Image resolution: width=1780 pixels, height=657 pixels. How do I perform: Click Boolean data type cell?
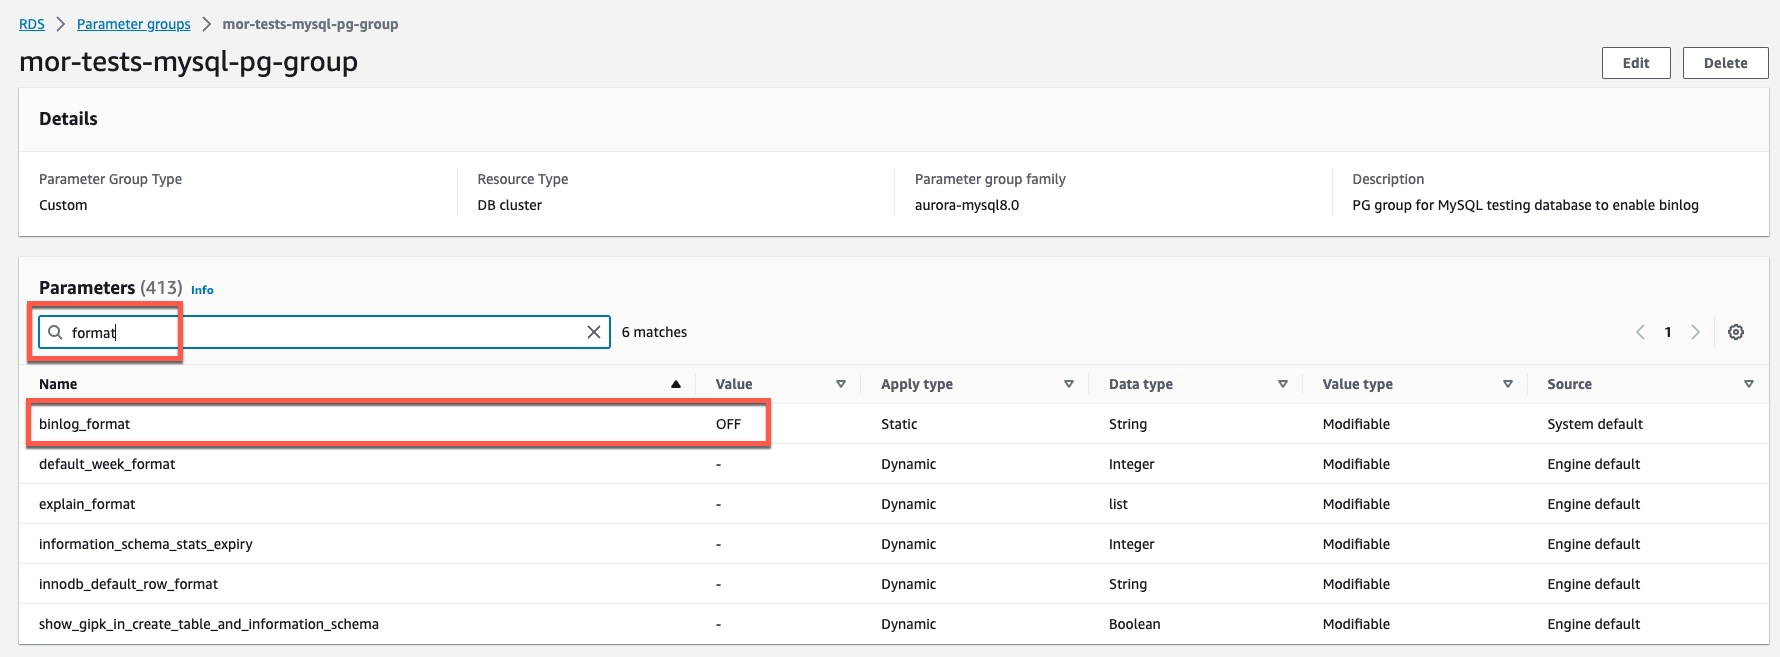1135,624
